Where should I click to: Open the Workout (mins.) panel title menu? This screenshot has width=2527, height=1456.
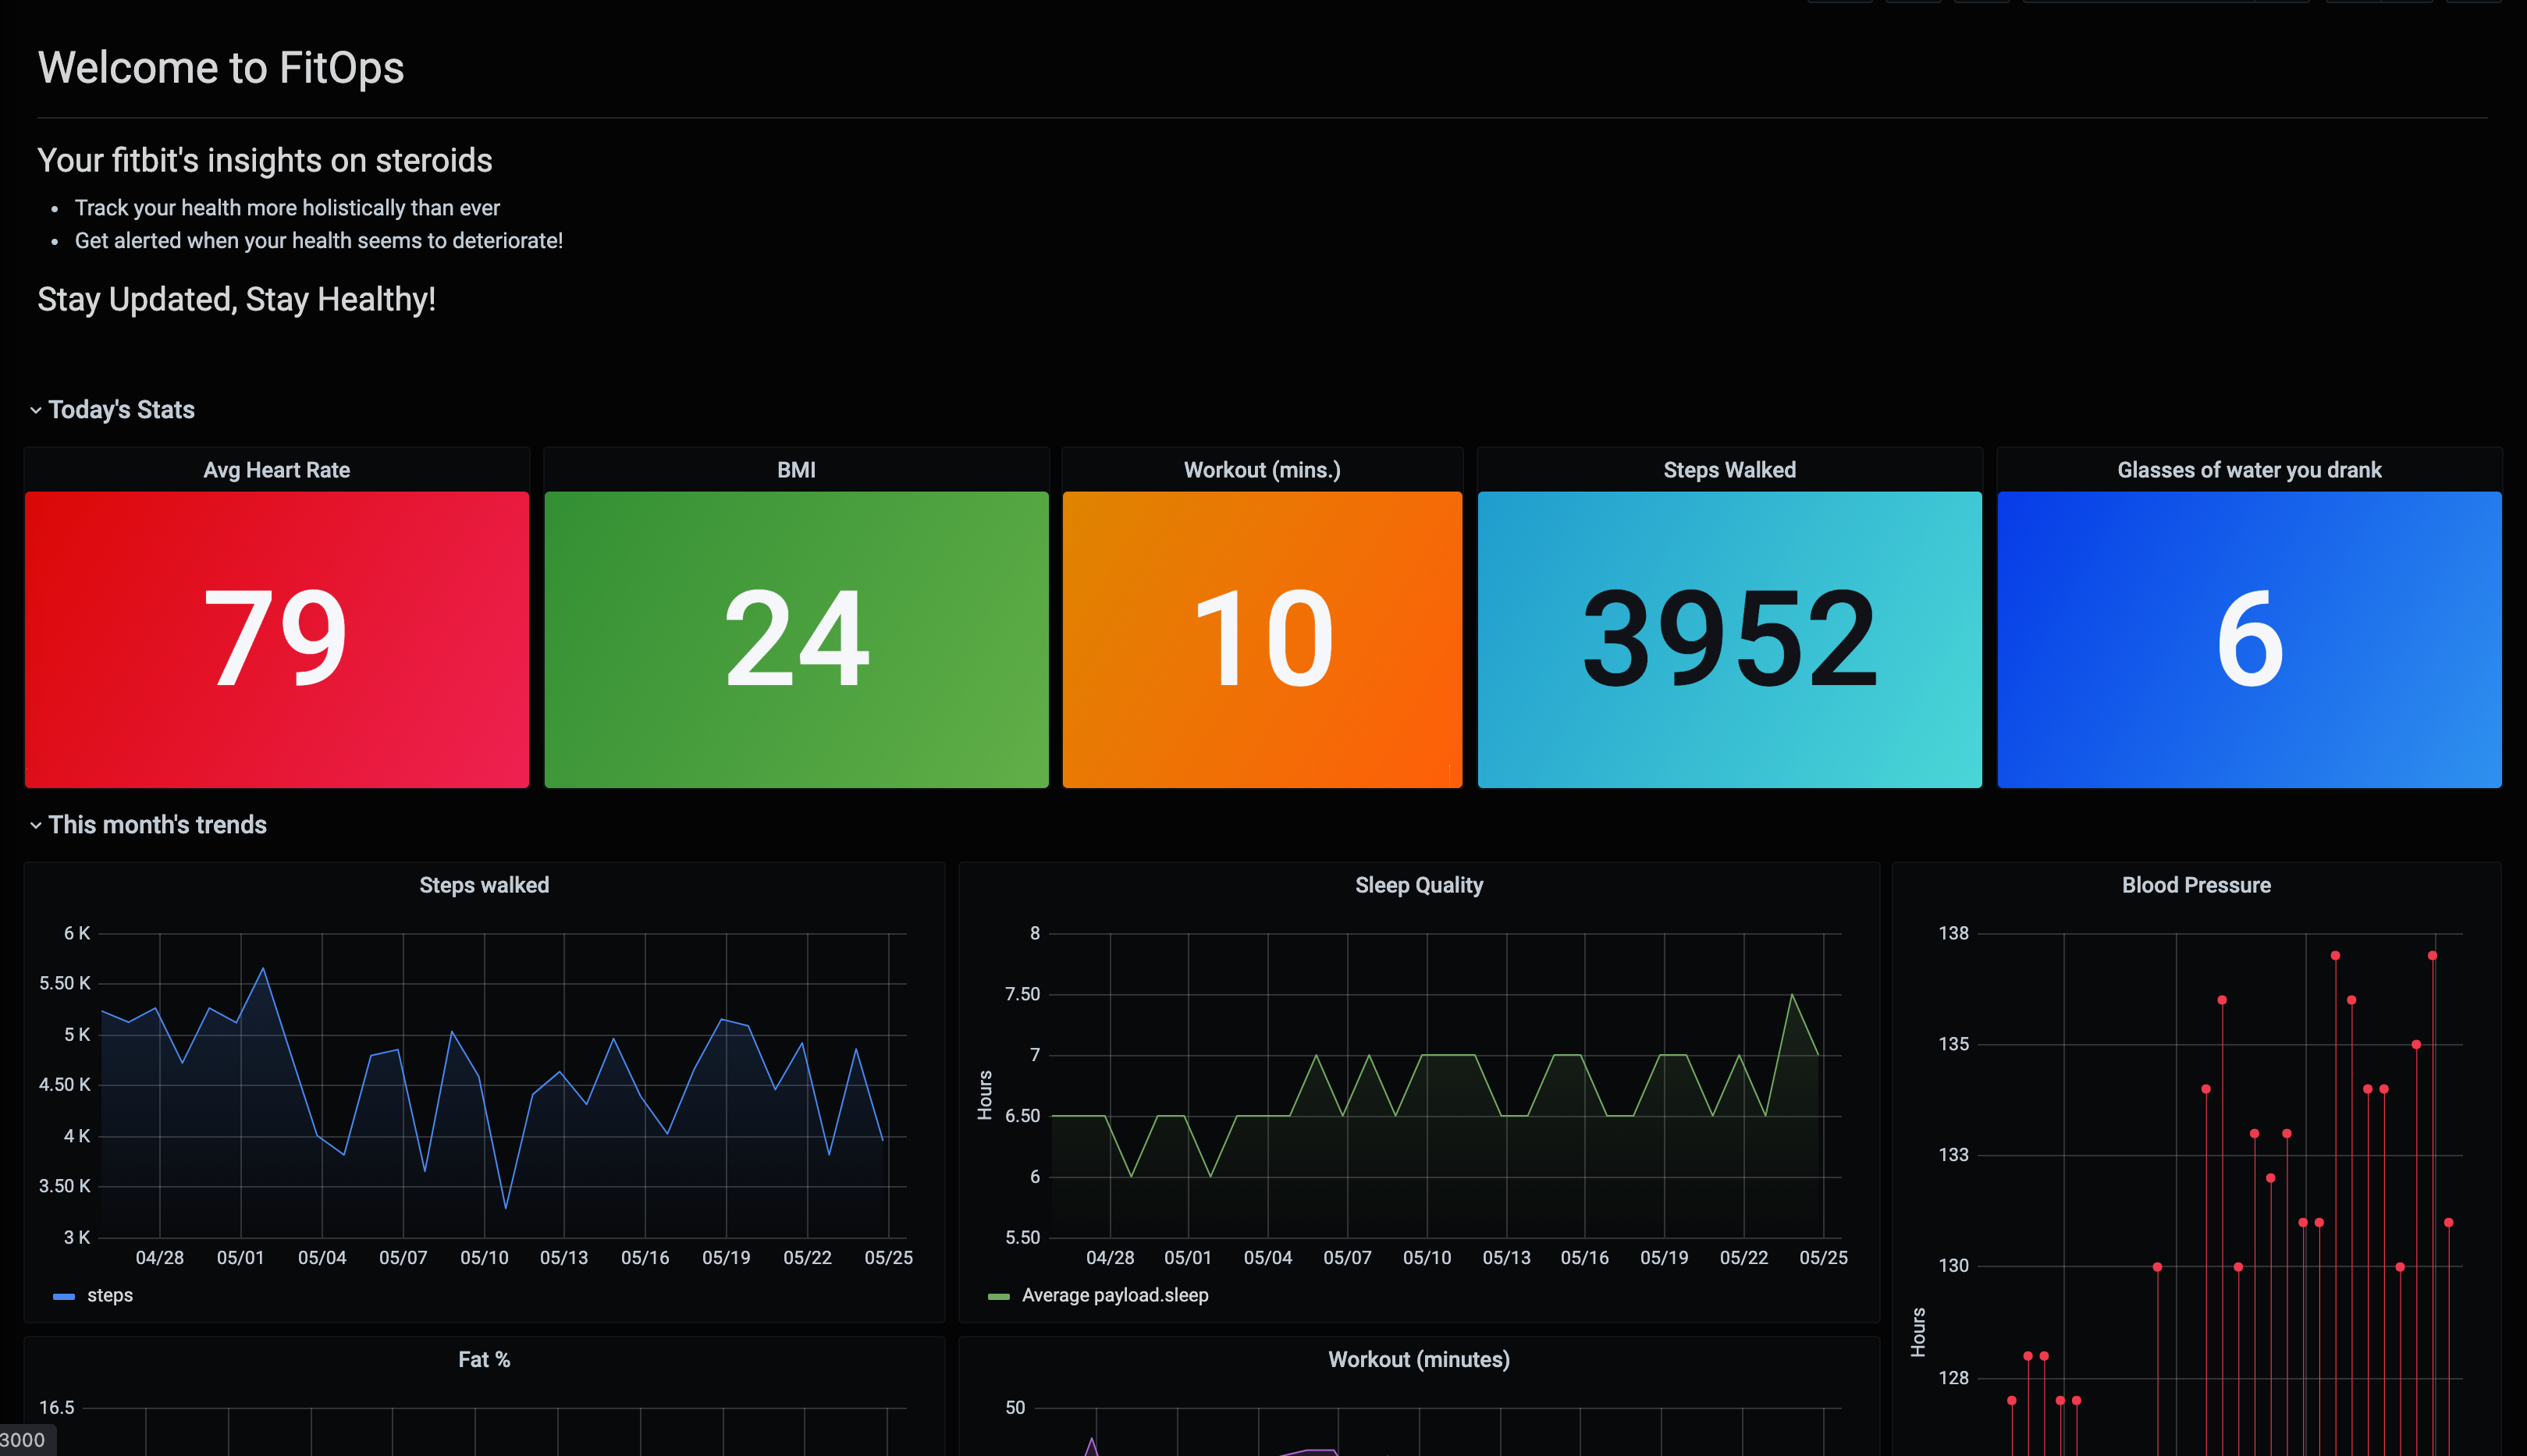tap(1262, 470)
